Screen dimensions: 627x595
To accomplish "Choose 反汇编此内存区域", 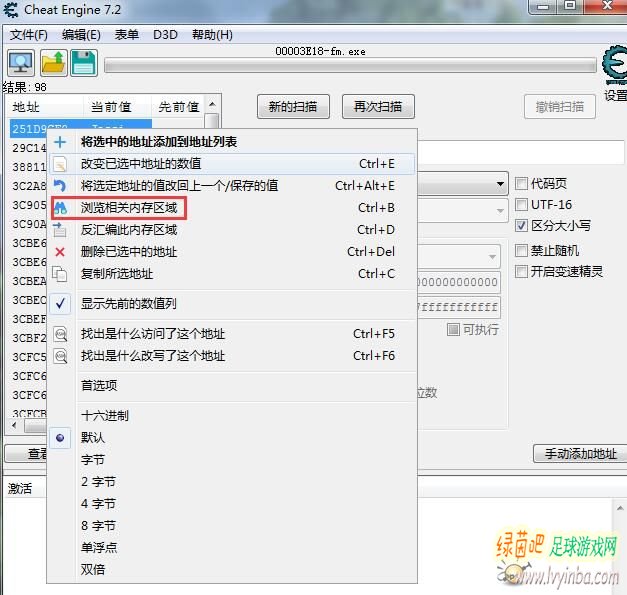I will tap(232, 230).
